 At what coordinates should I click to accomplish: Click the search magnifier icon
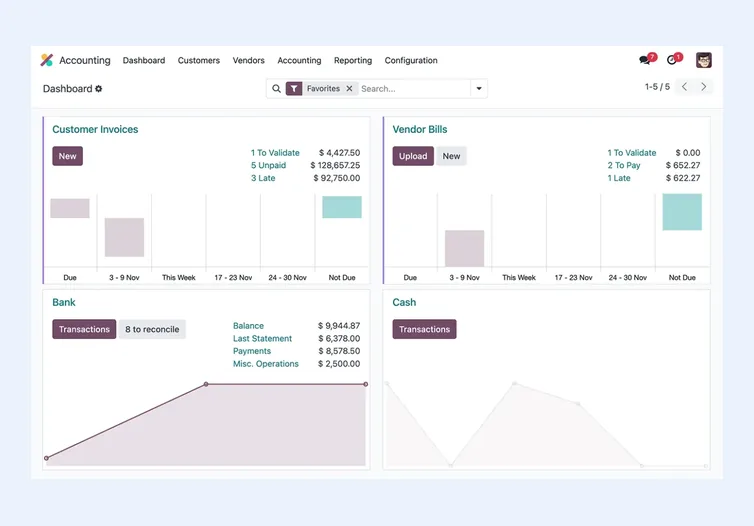(276, 88)
